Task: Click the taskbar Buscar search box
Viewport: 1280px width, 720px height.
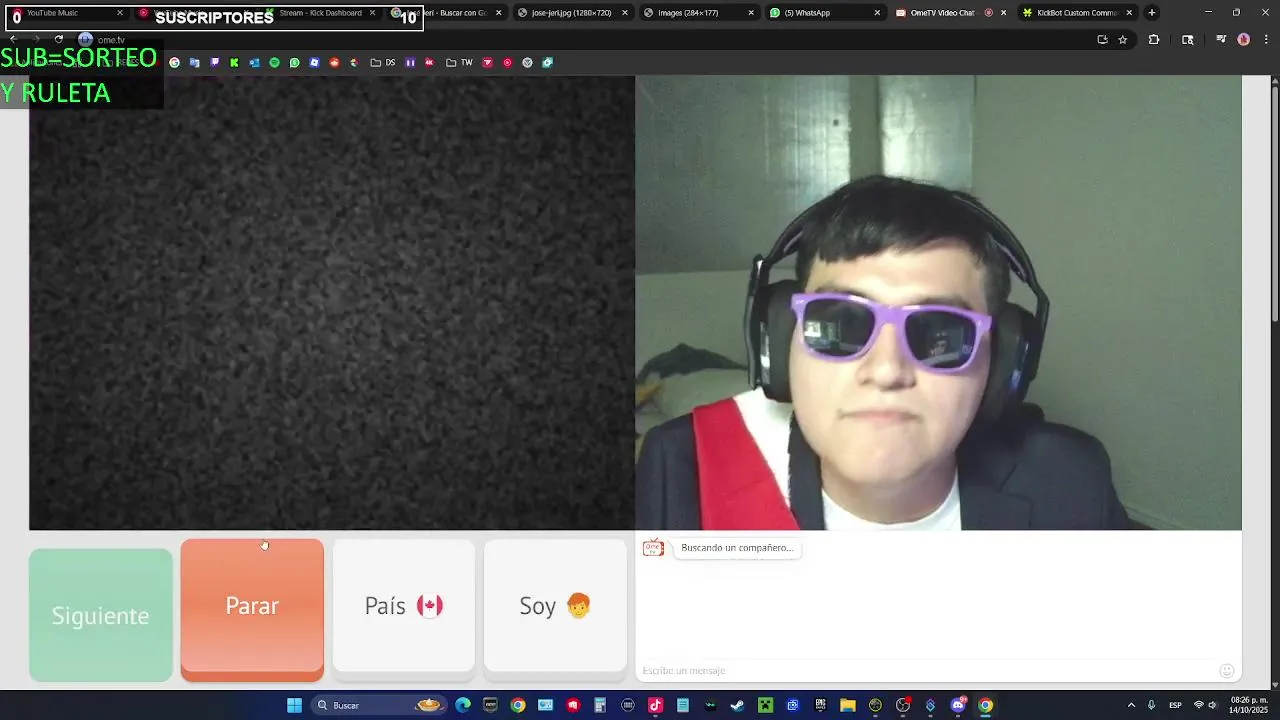Action: [379, 705]
